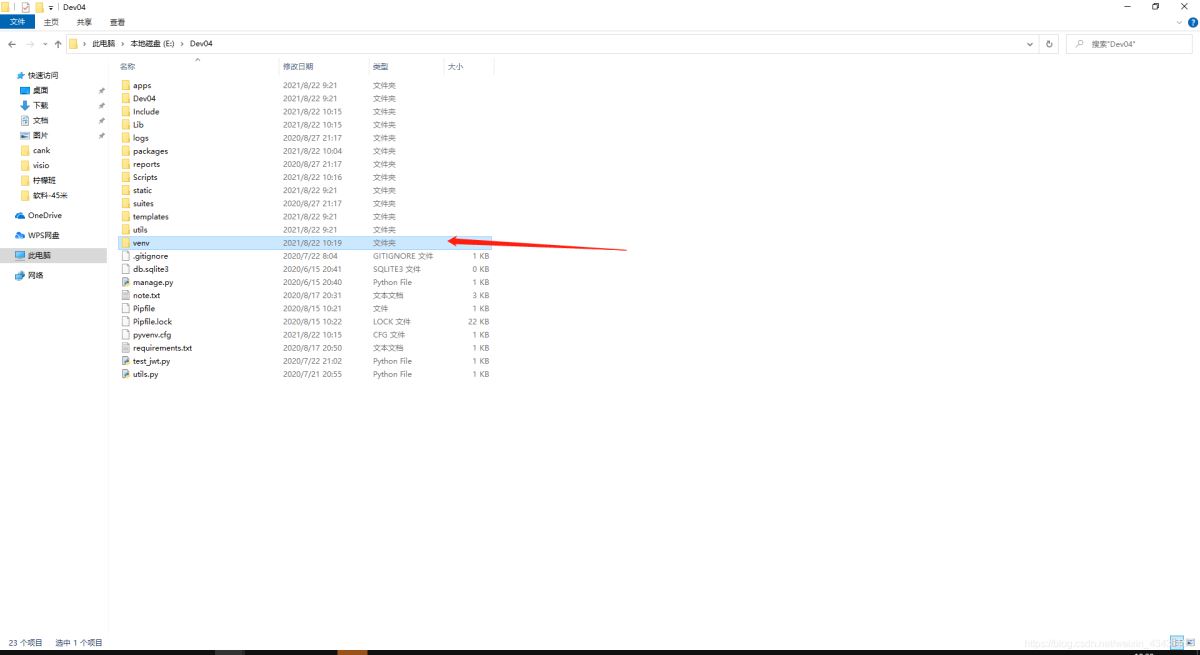Select the Lib folder icon
This screenshot has height=655, width=1200.
125,125
